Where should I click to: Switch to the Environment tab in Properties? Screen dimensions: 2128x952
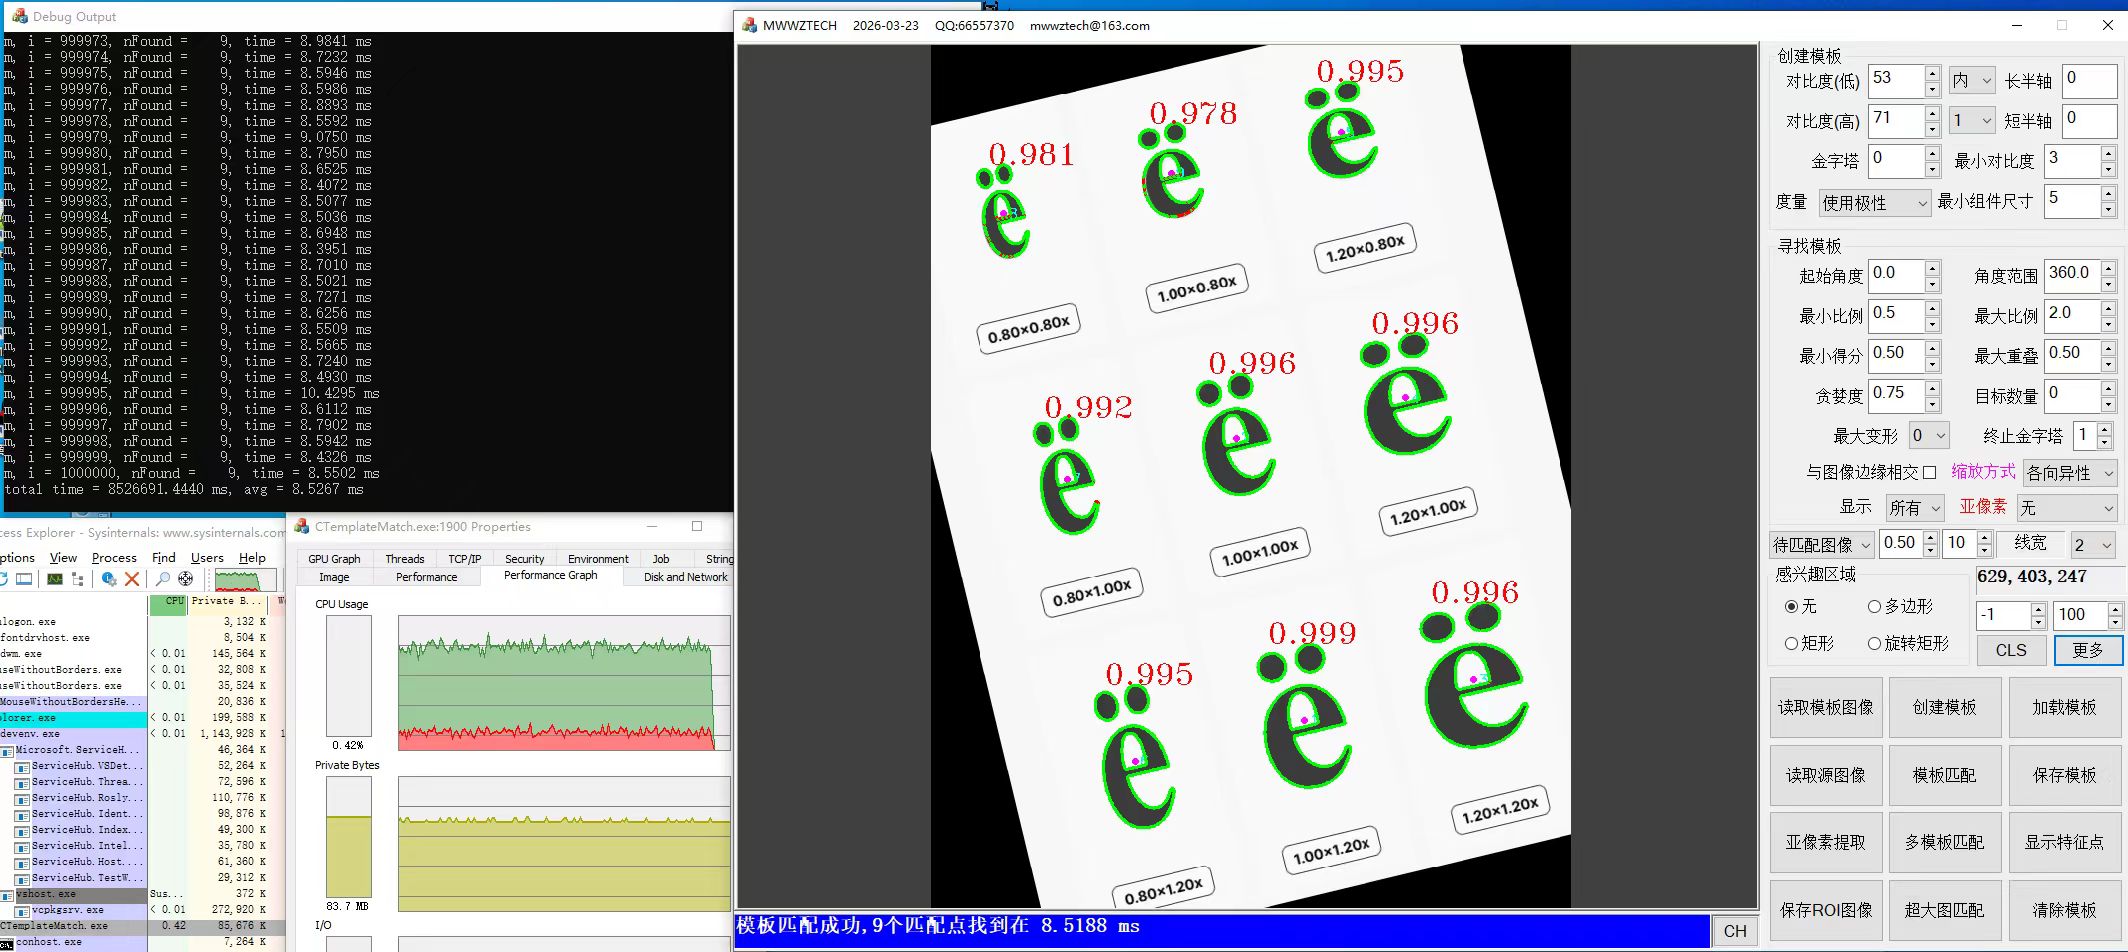click(x=598, y=559)
